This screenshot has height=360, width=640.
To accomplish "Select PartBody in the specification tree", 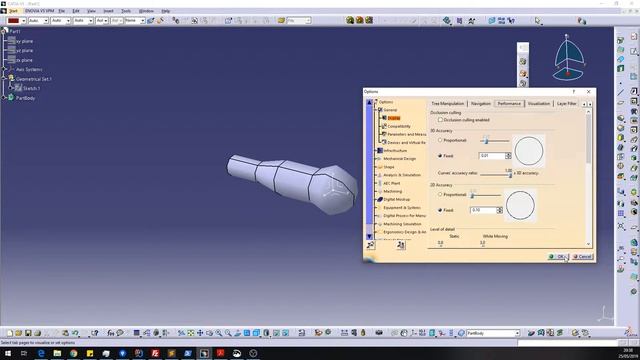I will (22, 98).
